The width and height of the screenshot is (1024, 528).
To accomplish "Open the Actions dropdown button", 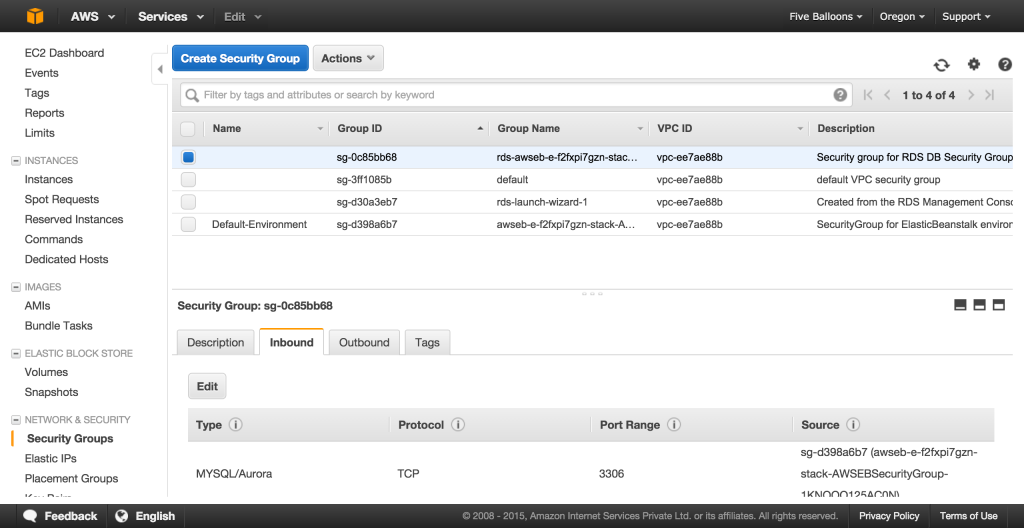I will 348,58.
